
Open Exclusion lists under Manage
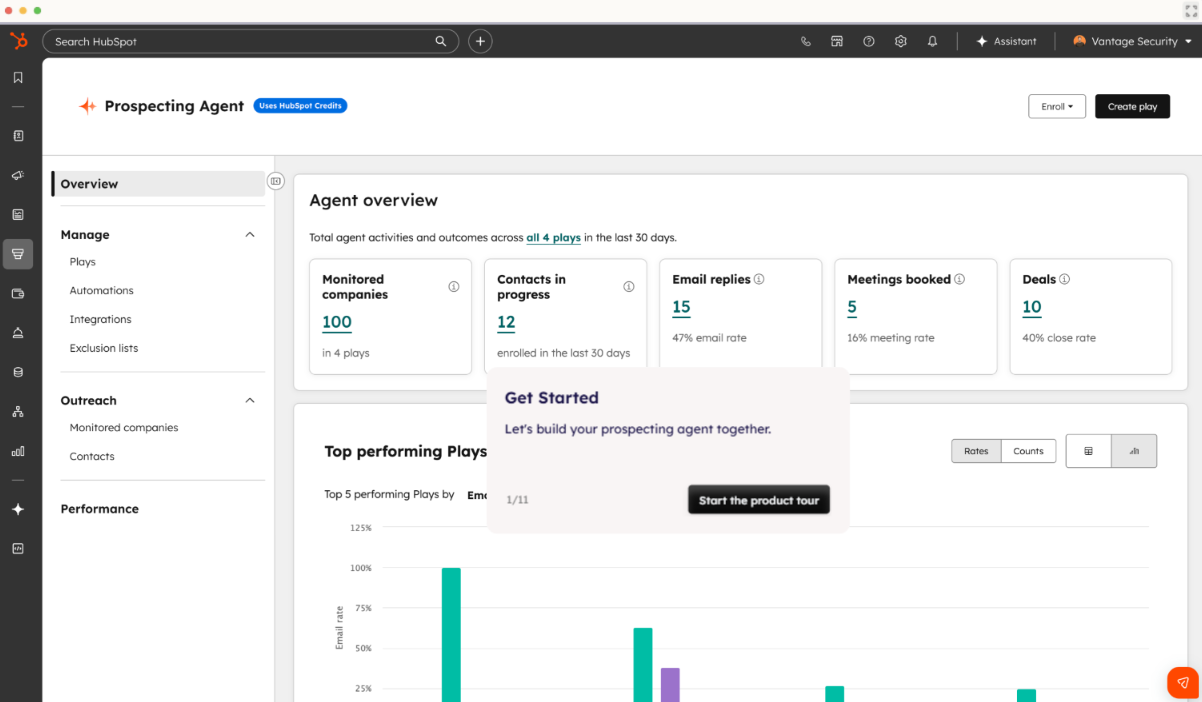coord(104,349)
